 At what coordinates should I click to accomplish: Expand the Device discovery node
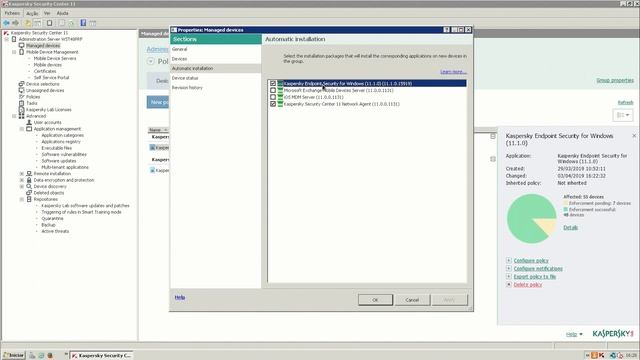point(22,186)
